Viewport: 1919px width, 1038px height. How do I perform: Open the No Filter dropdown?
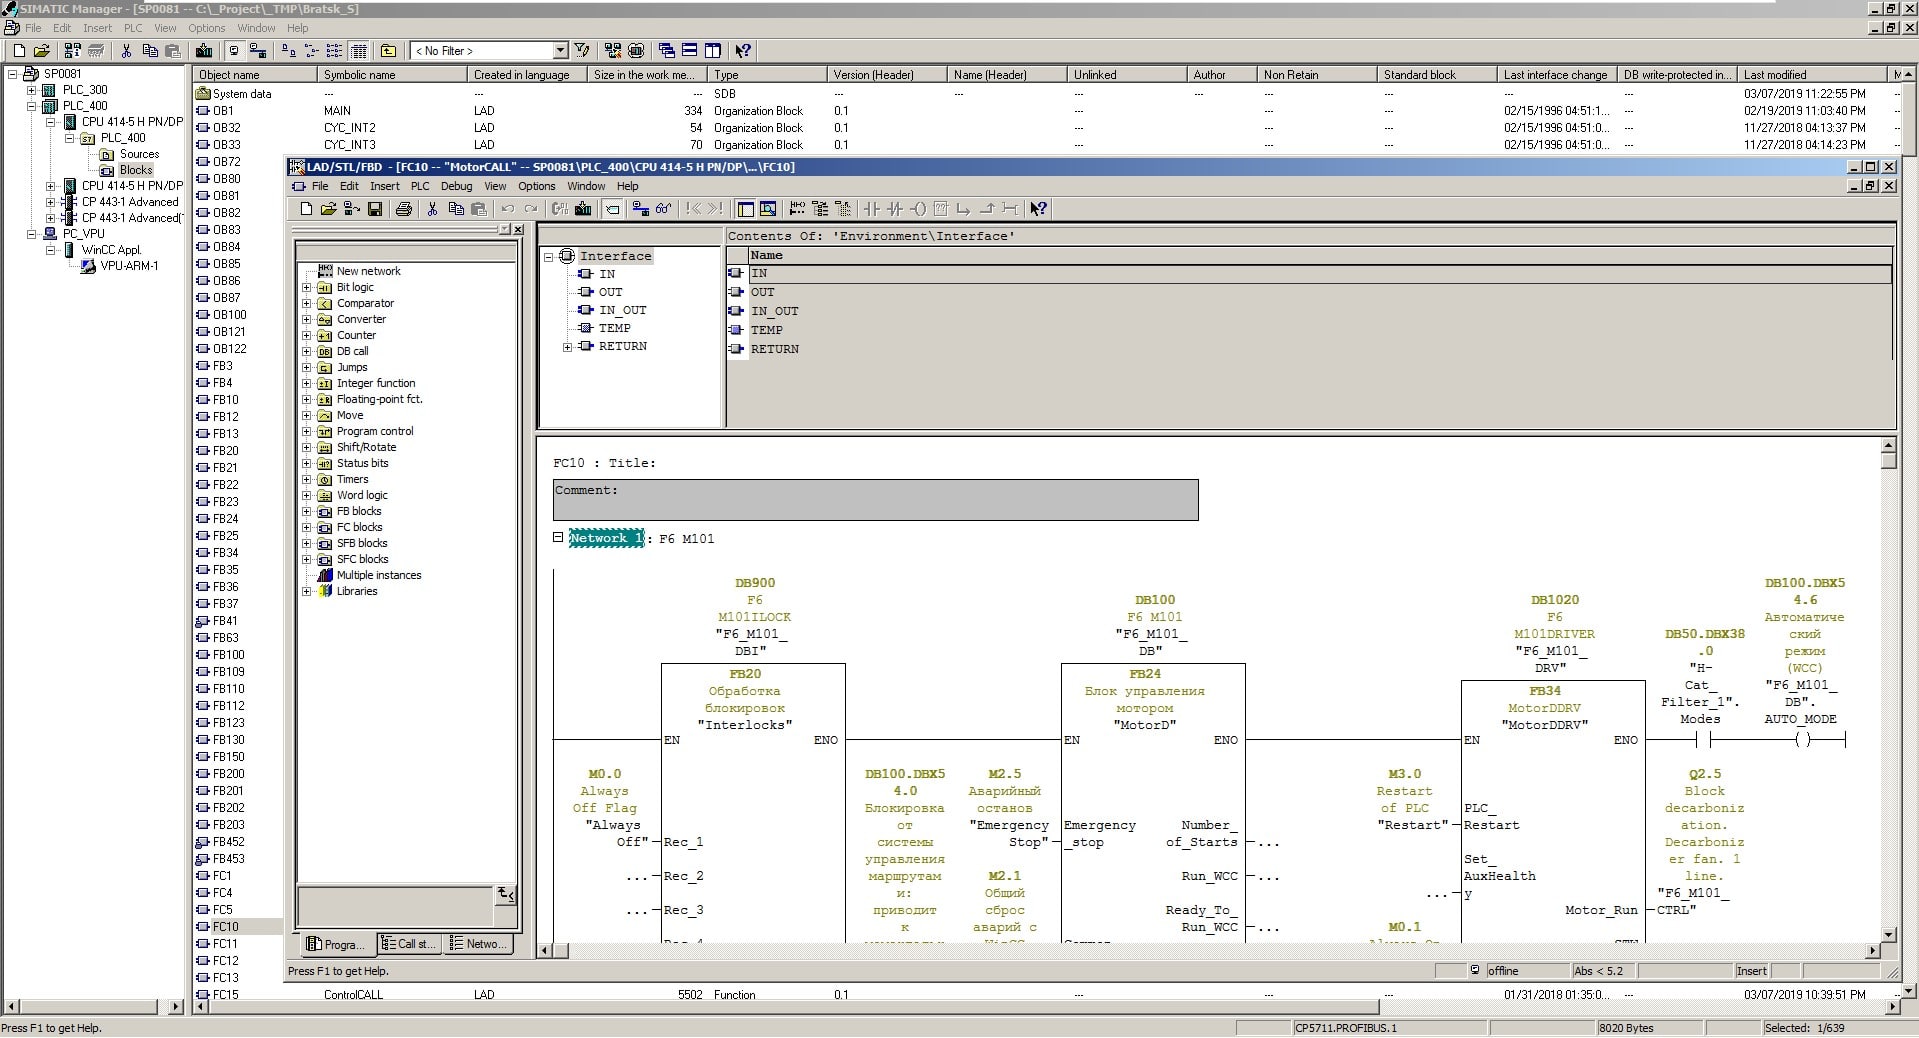(x=560, y=51)
